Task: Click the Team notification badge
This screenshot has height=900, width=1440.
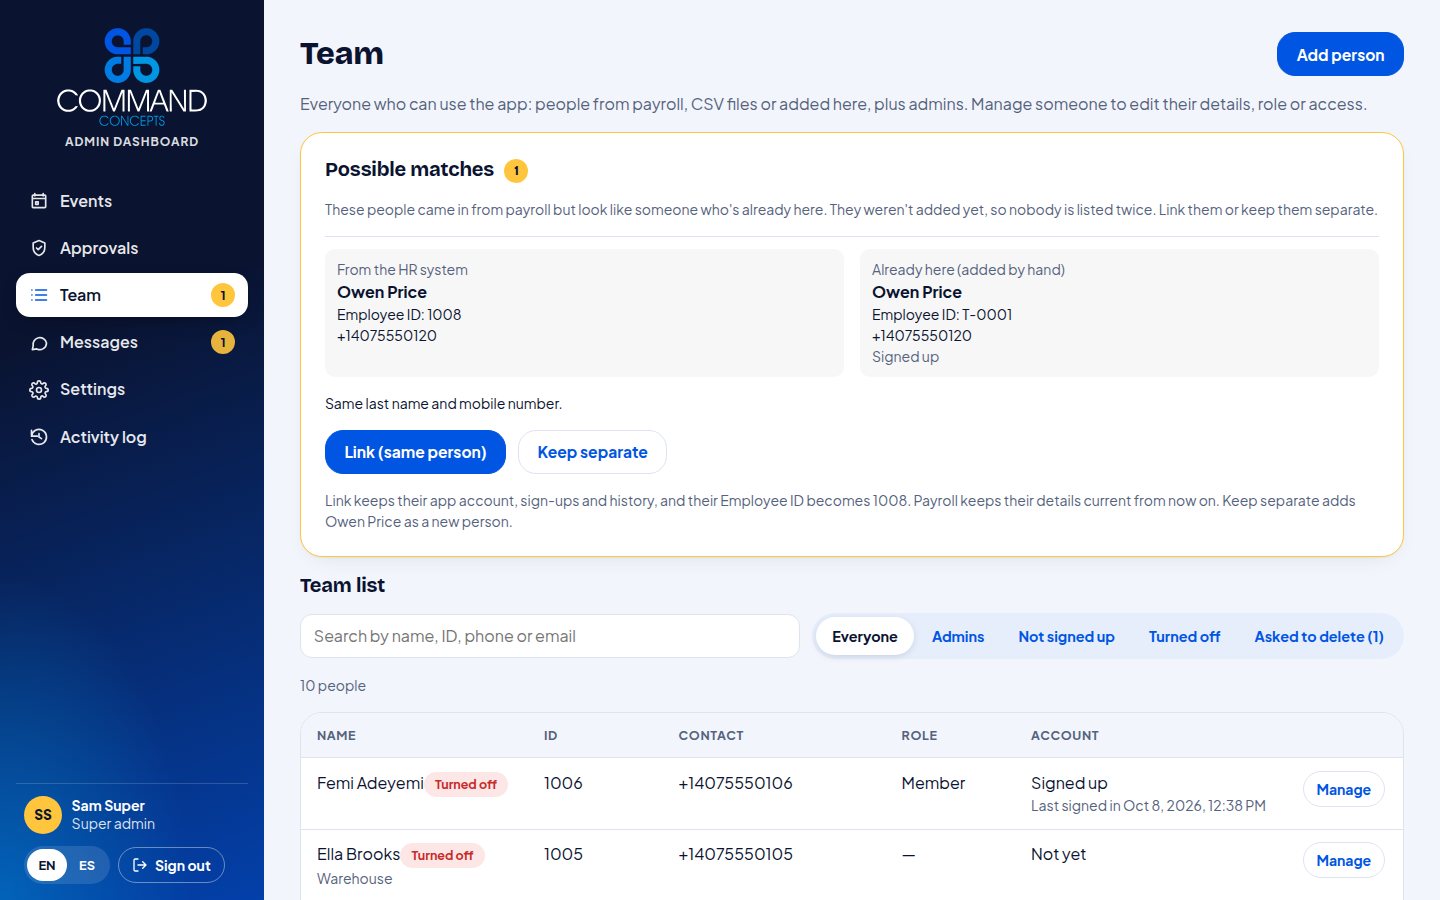Action: point(223,295)
